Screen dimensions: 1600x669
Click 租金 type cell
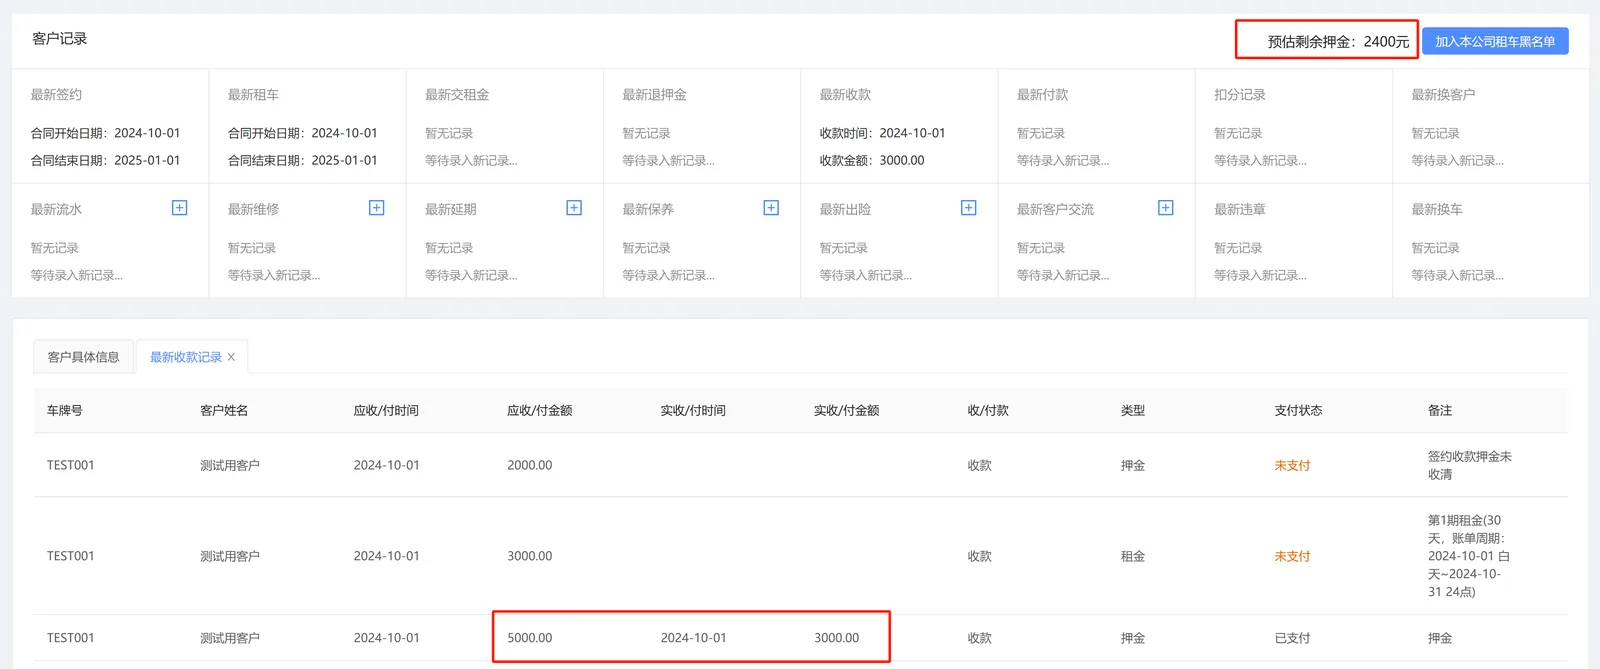pos(1133,556)
